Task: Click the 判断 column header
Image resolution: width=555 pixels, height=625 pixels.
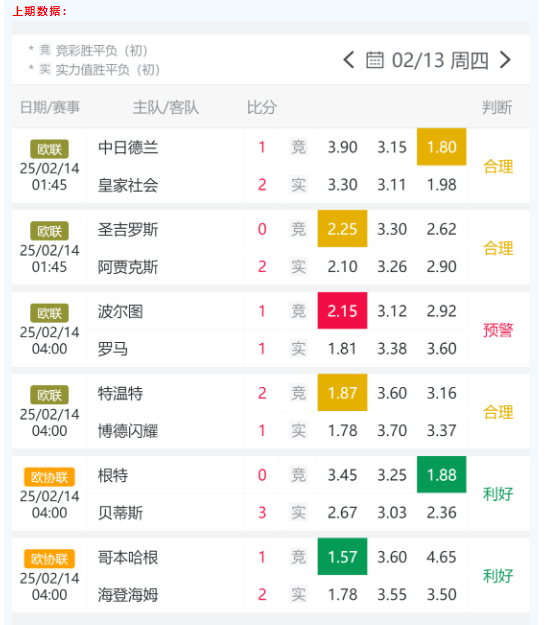Action: (x=497, y=107)
